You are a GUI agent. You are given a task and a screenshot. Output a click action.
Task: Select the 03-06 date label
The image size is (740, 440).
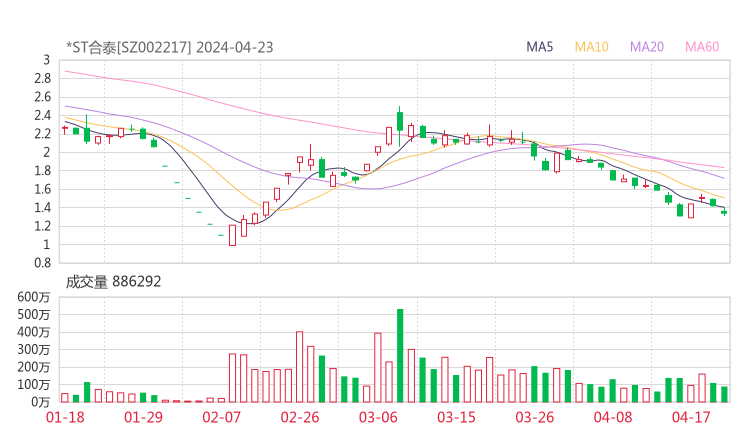[378, 417]
